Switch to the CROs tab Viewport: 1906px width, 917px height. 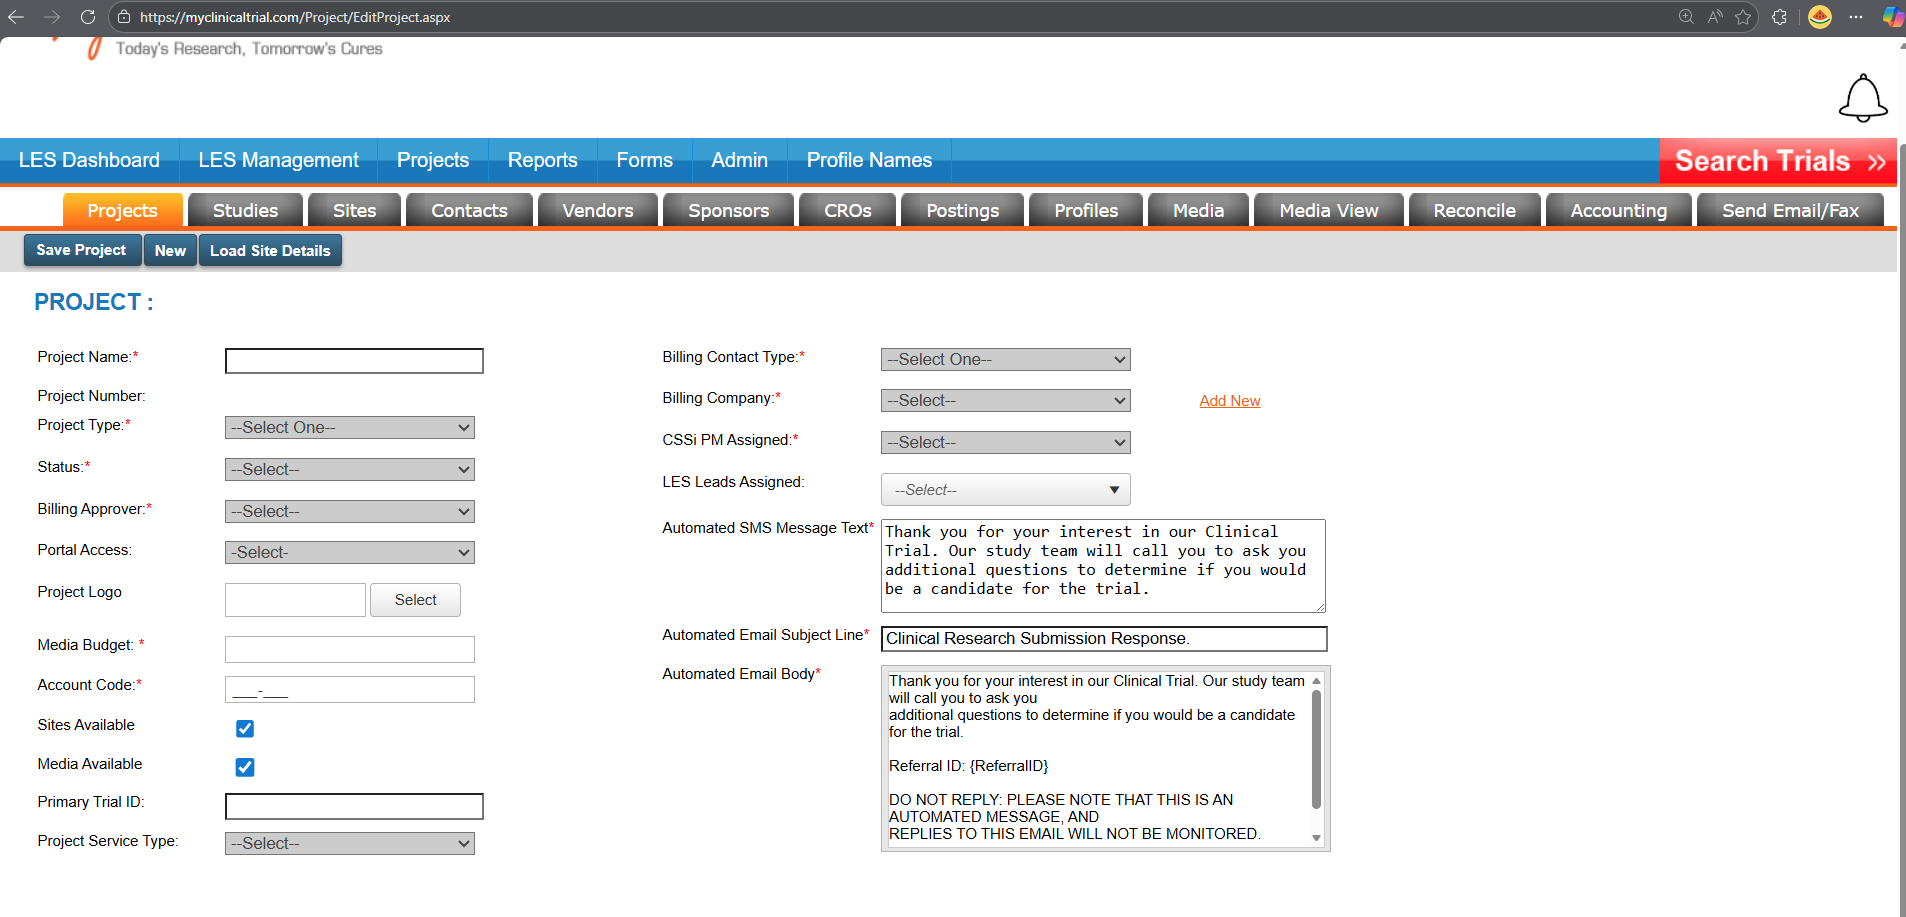(848, 211)
